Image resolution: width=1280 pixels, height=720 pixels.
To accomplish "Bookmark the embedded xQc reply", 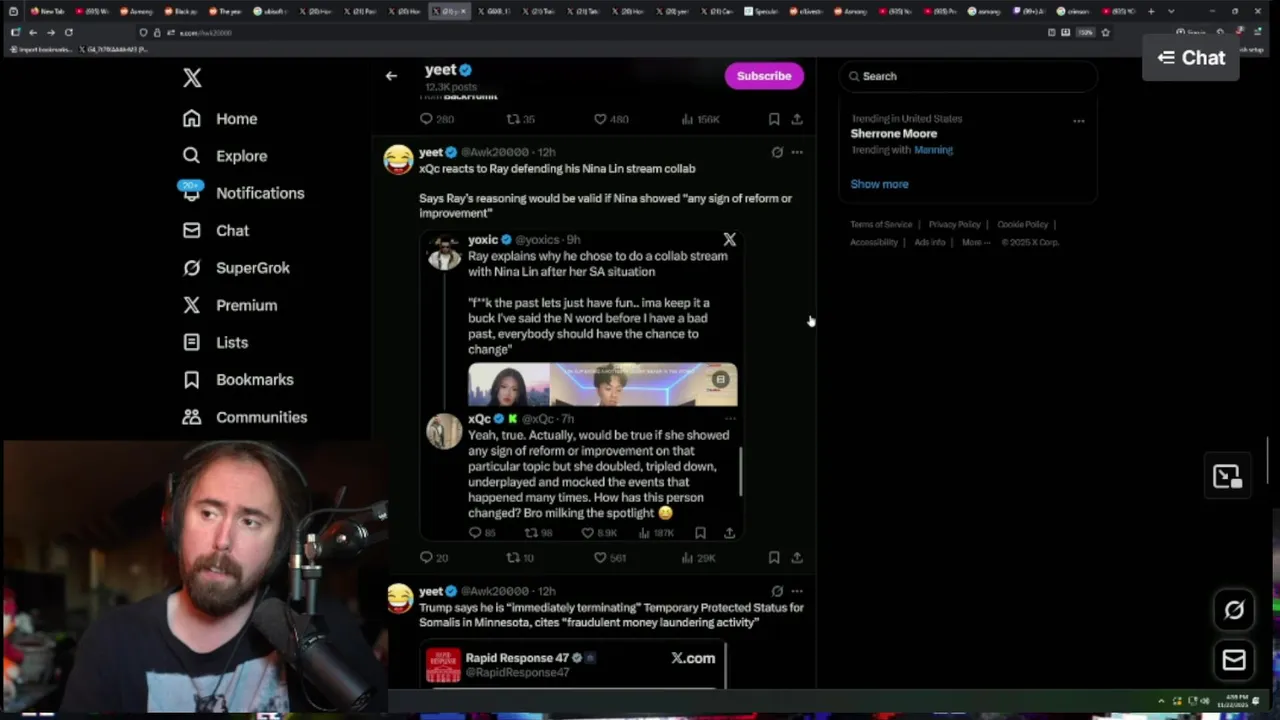I will [700, 533].
